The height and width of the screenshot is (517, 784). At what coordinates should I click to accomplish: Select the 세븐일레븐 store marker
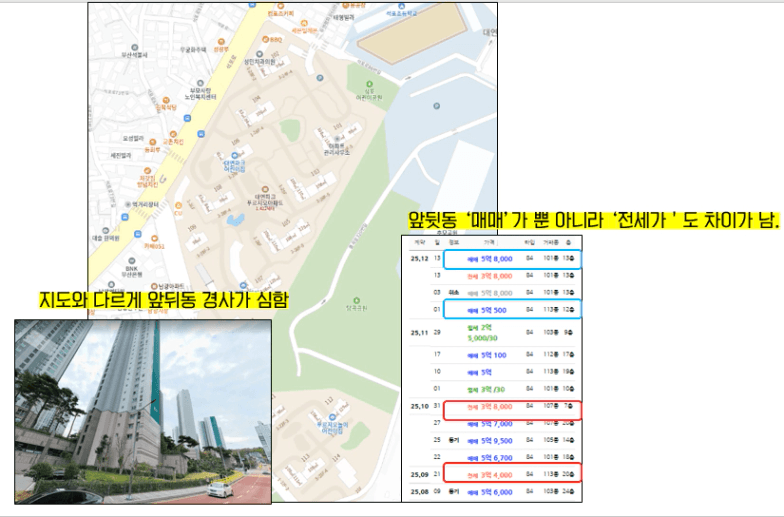click(x=304, y=23)
